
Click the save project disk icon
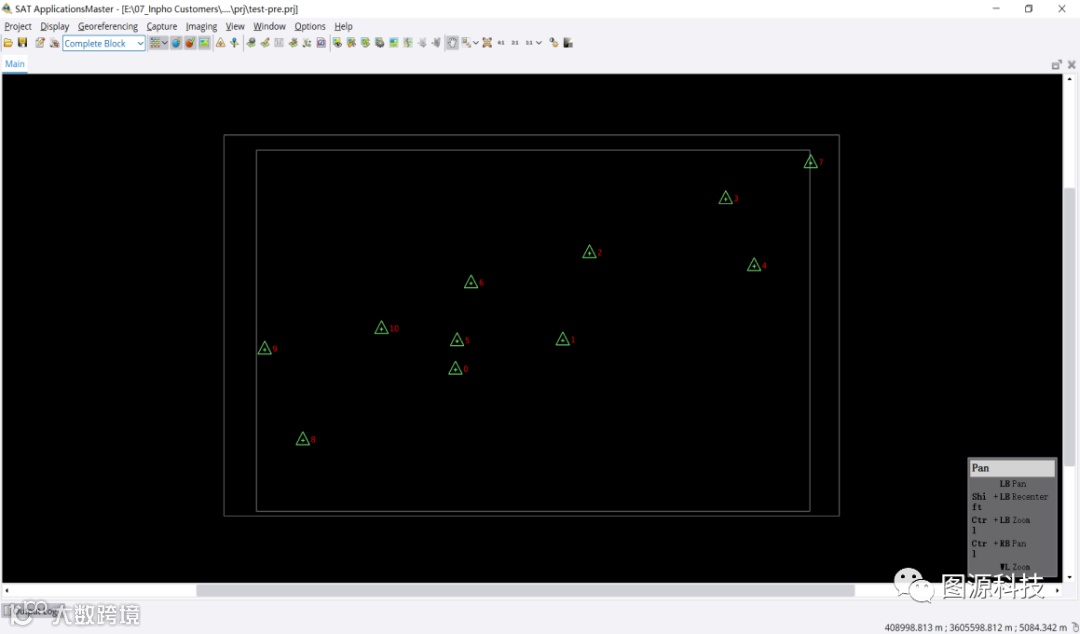tap(23, 43)
